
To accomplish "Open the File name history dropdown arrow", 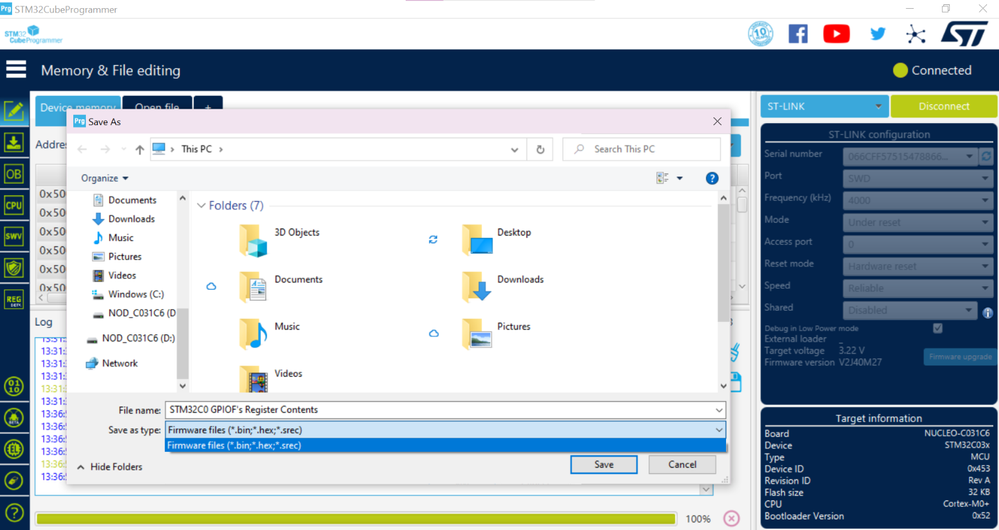I will point(719,410).
